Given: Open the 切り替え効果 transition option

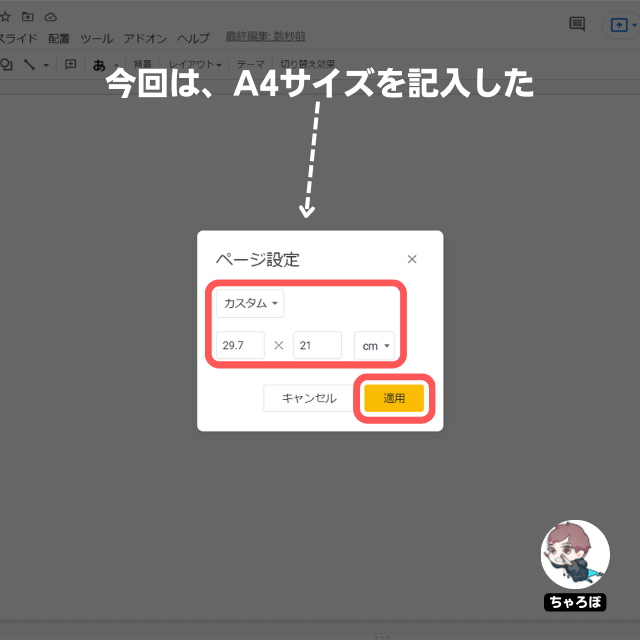Looking at the screenshot, I should pyautogui.click(x=307, y=64).
